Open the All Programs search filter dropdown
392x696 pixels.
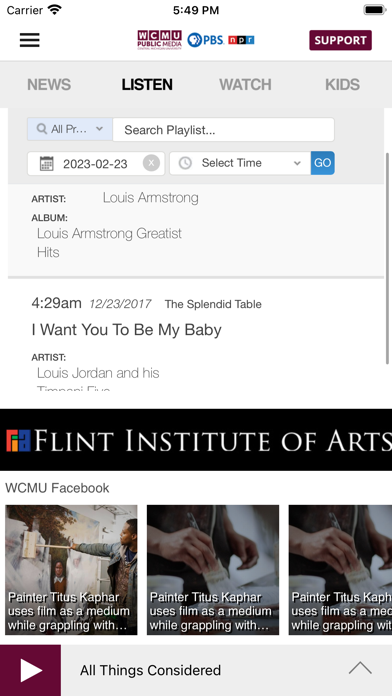(70, 129)
